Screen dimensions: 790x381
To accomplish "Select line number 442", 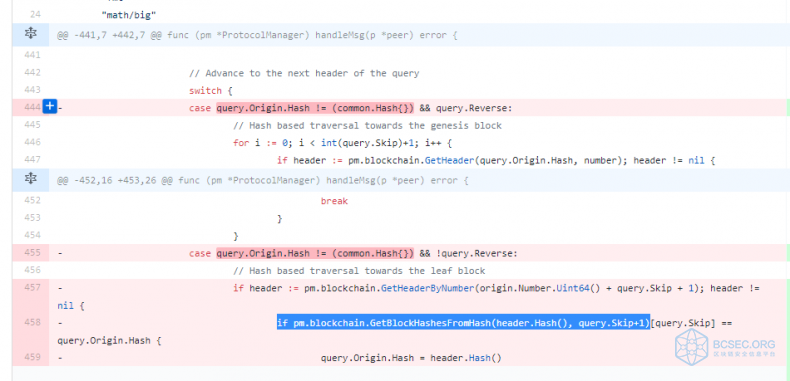I will click(32, 73).
